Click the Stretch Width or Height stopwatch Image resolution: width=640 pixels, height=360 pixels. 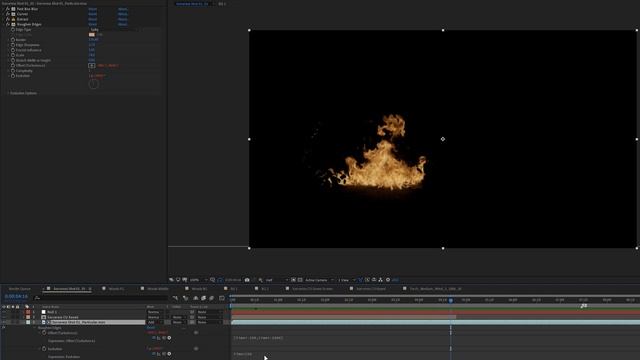(13, 60)
